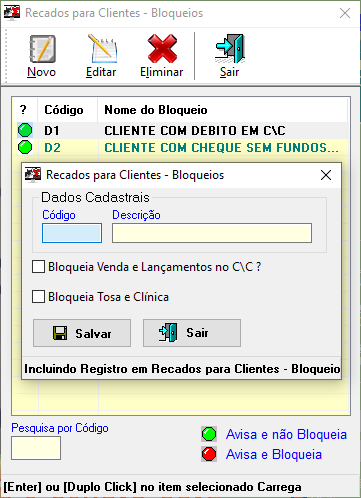This screenshot has height=498, width=361.
Task: Click the green status circle for D2
Action: [x=25, y=147]
